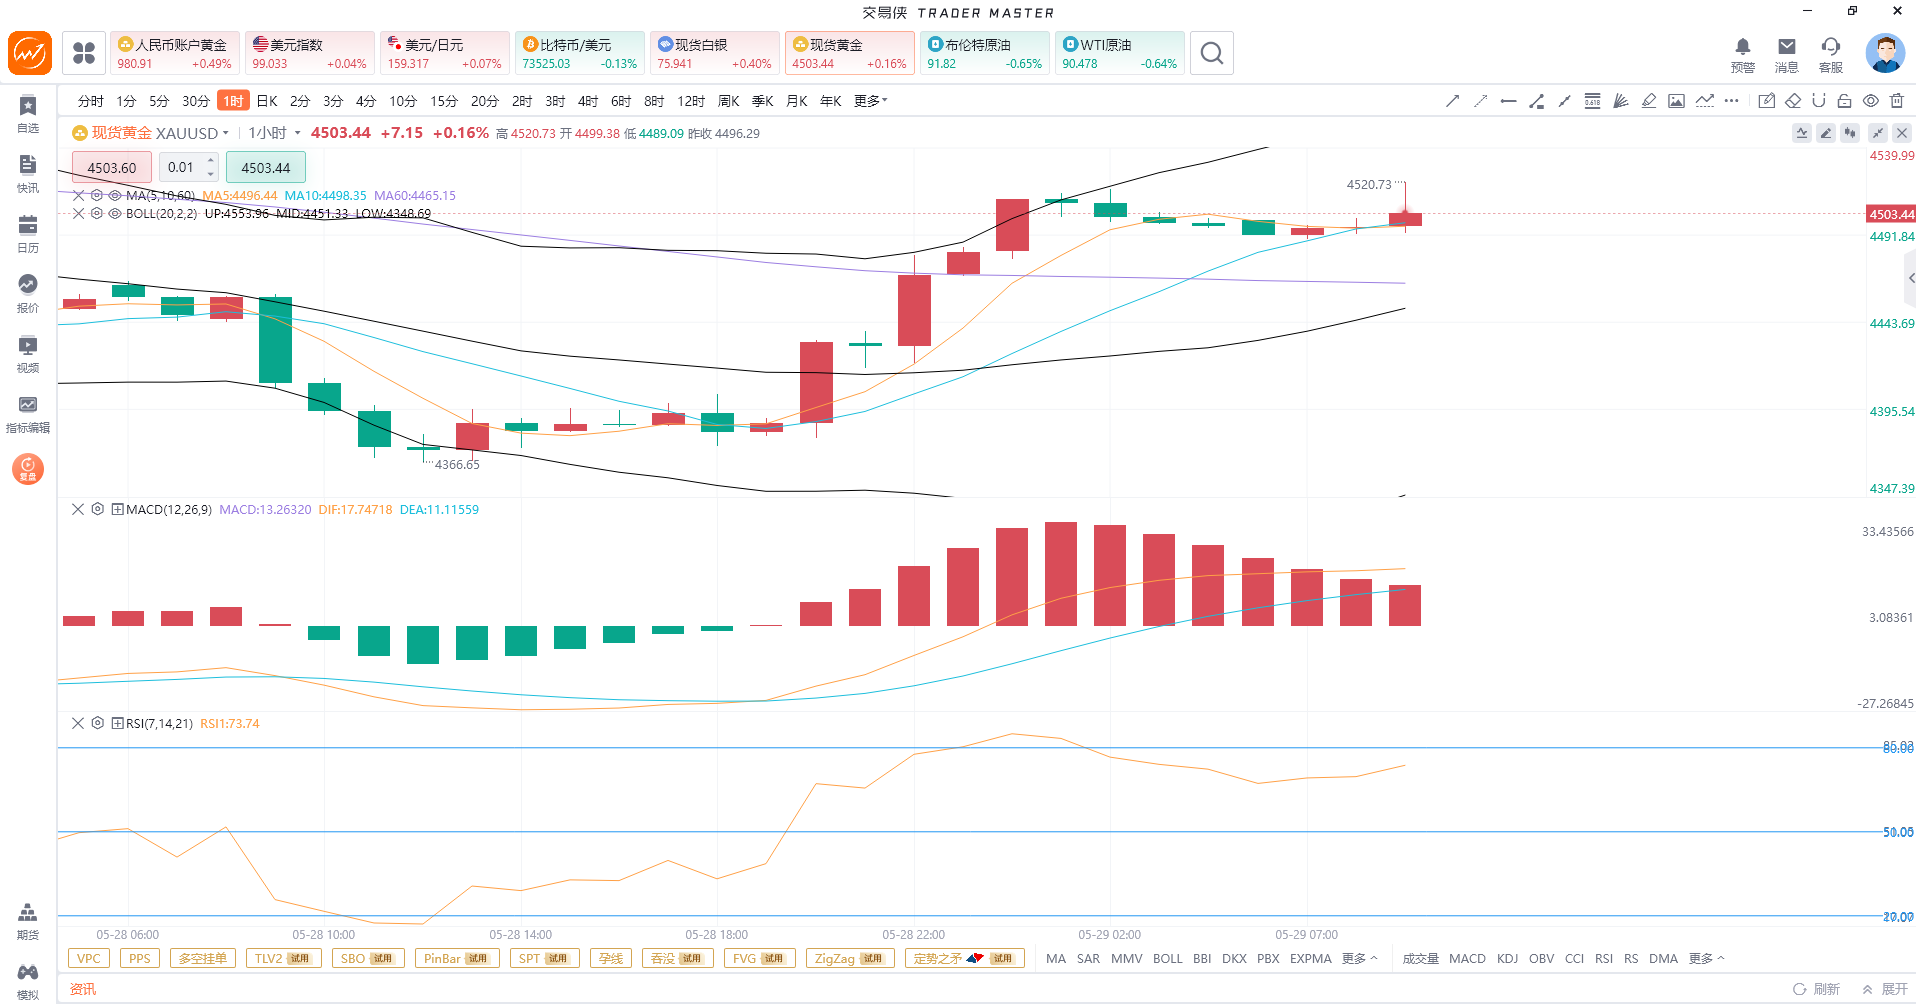Viewport: 1916px width, 1004px height.
Task: Select the 分时 timeframe tab
Action: pyautogui.click(x=90, y=101)
